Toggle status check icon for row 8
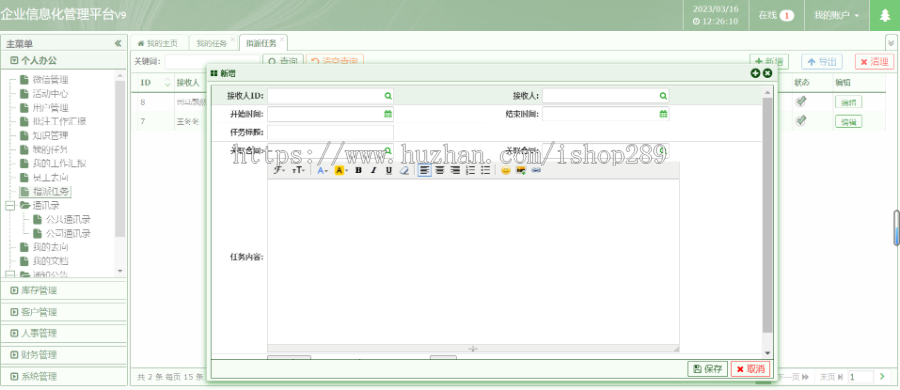The image size is (900, 390). (x=801, y=102)
